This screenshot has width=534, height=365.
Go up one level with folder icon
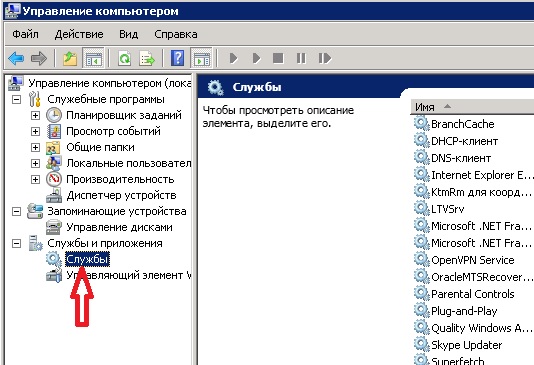70,58
